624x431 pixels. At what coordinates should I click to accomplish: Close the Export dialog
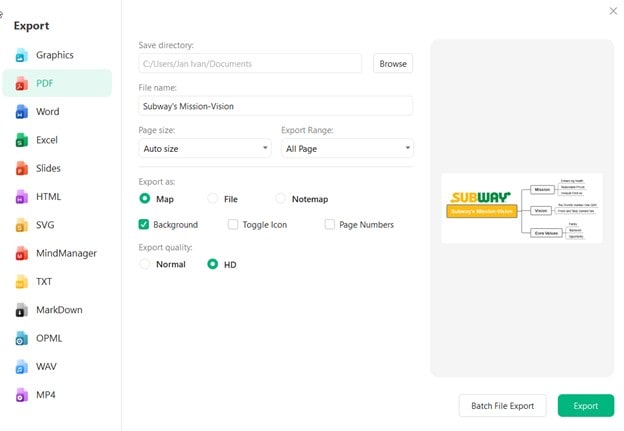tap(613, 11)
